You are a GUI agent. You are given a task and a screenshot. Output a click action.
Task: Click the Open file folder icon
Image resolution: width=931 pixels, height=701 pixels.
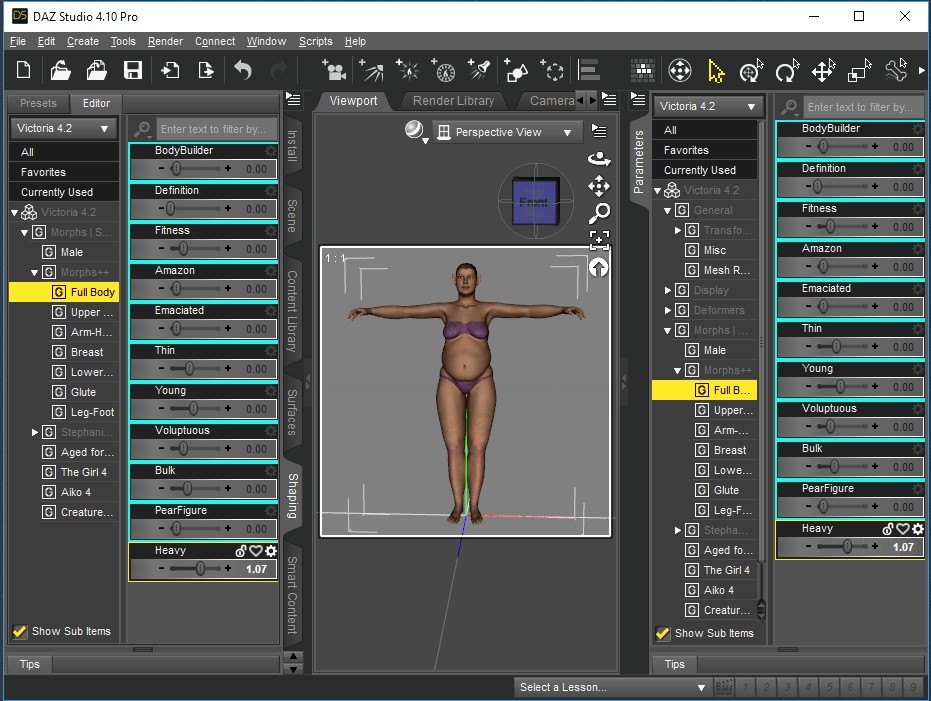[60, 70]
